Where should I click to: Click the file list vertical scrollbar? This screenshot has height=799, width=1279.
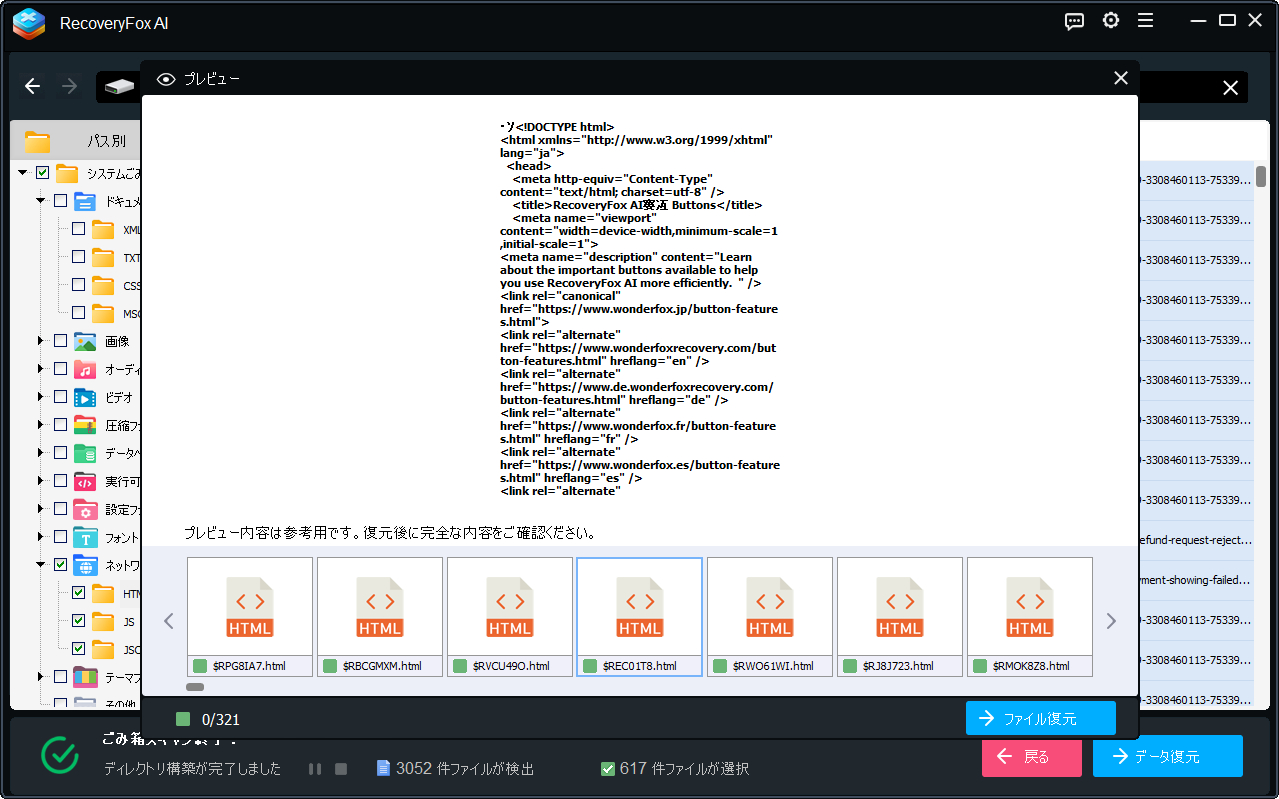point(1261,176)
